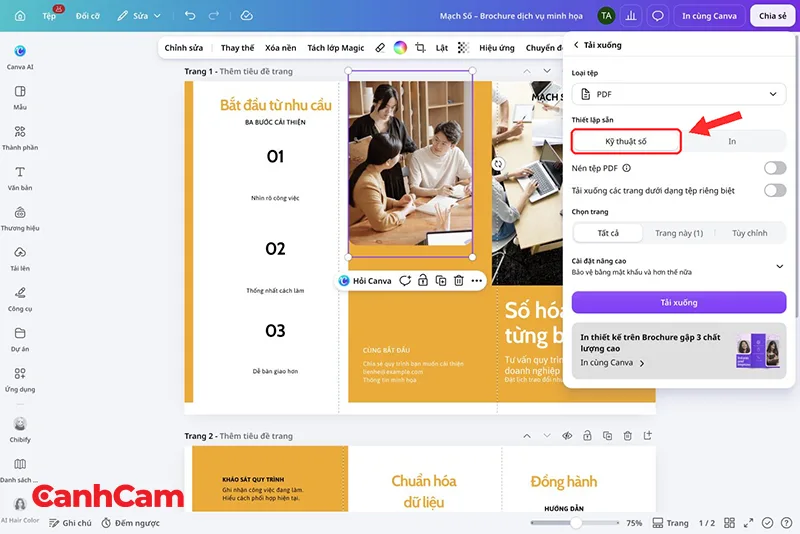800x534 pixels.
Task: Open the transparency checkerboard icon
Action: 463,47
